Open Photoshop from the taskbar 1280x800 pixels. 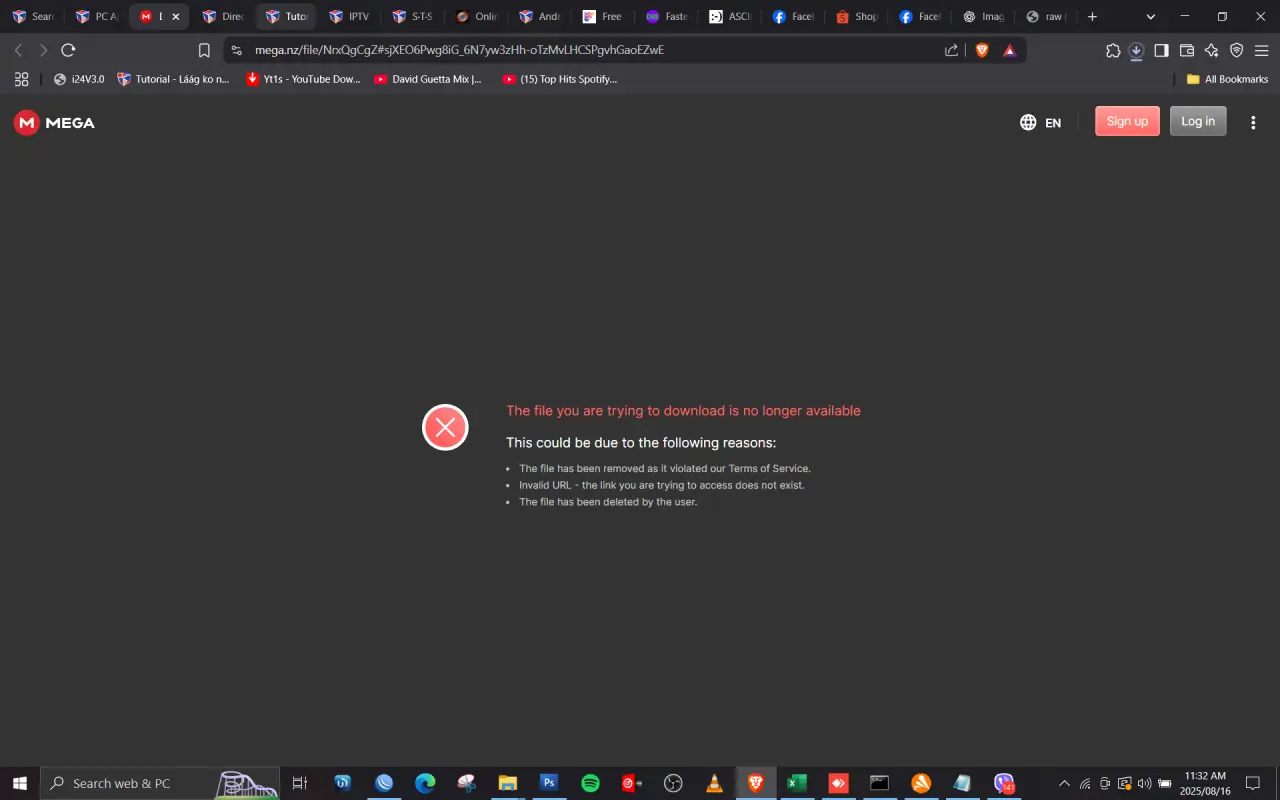[x=548, y=783]
